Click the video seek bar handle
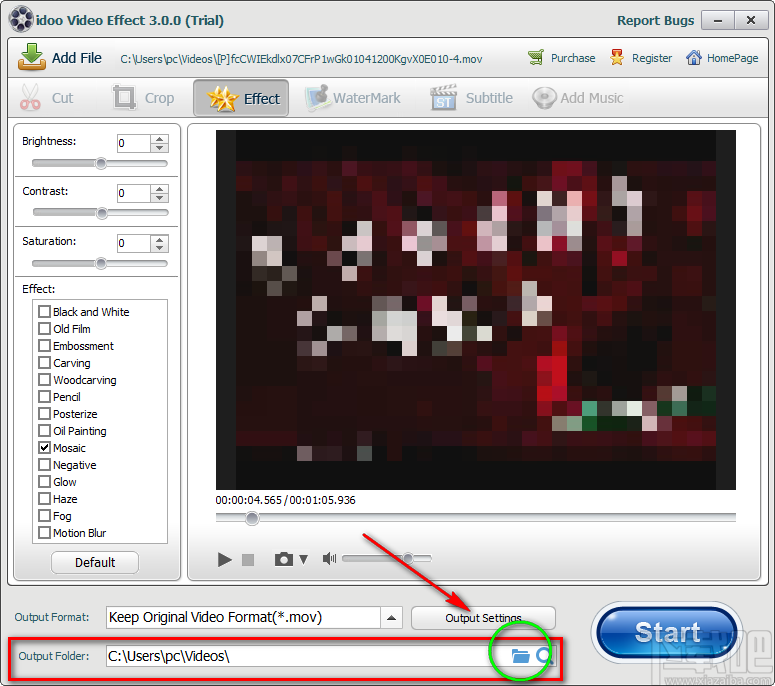The height and width of the screenshot is (686, 775). 252,518
